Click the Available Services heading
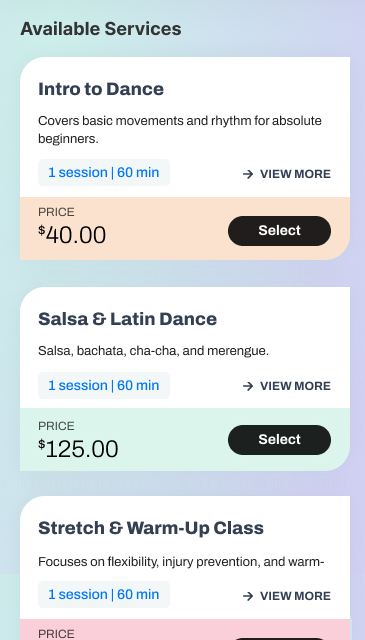The width and height of the screenshot is (365, 640). (x=101, y=29)
